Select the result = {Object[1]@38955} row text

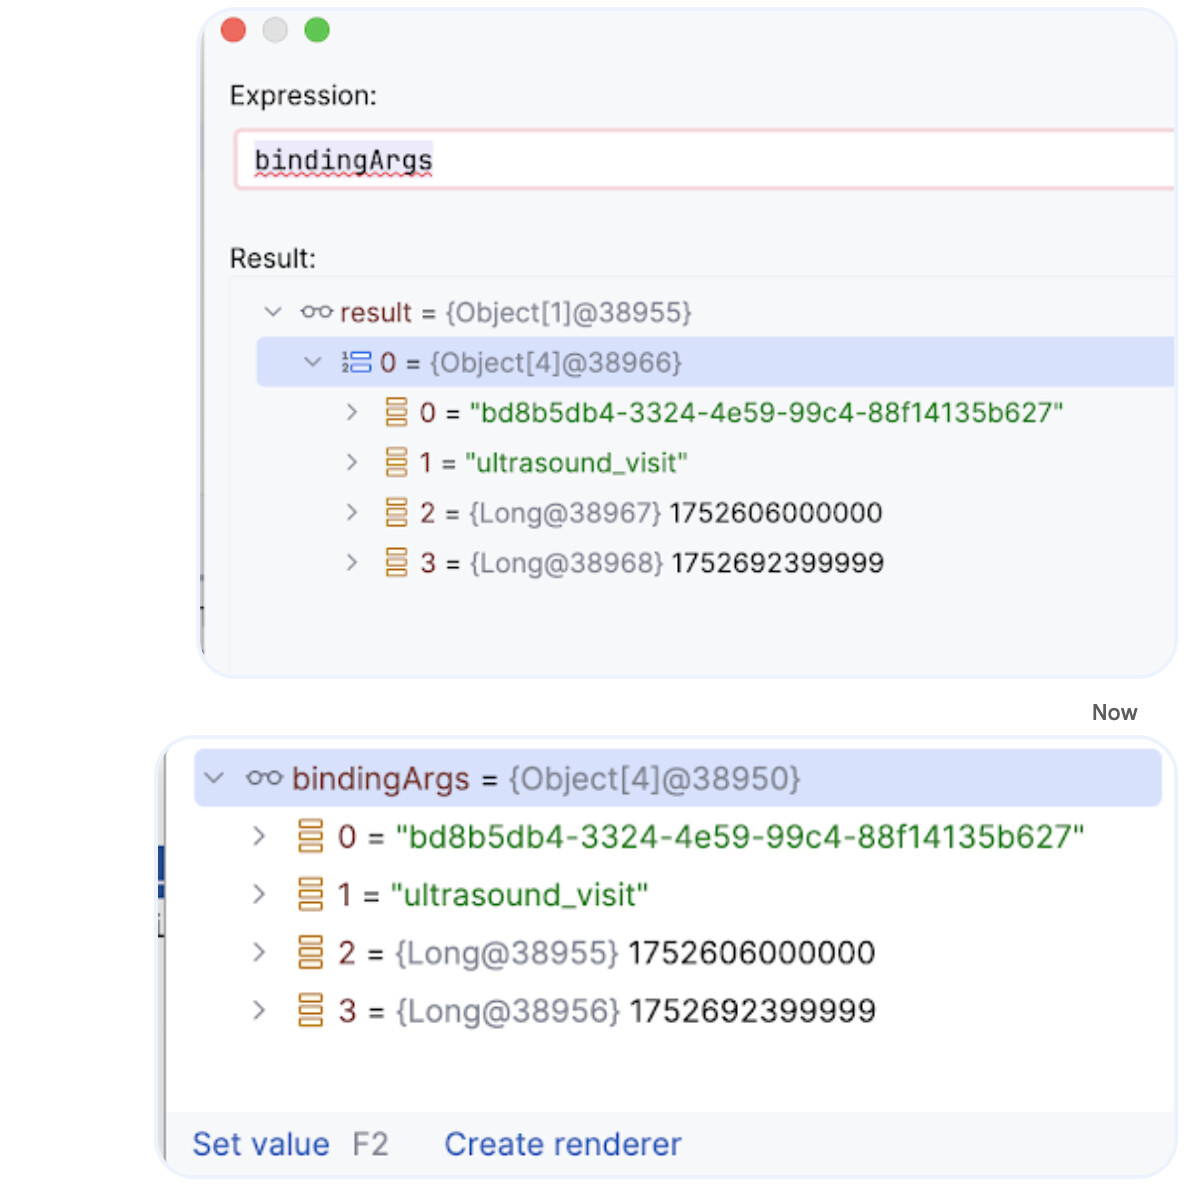[x=516, y=312]
